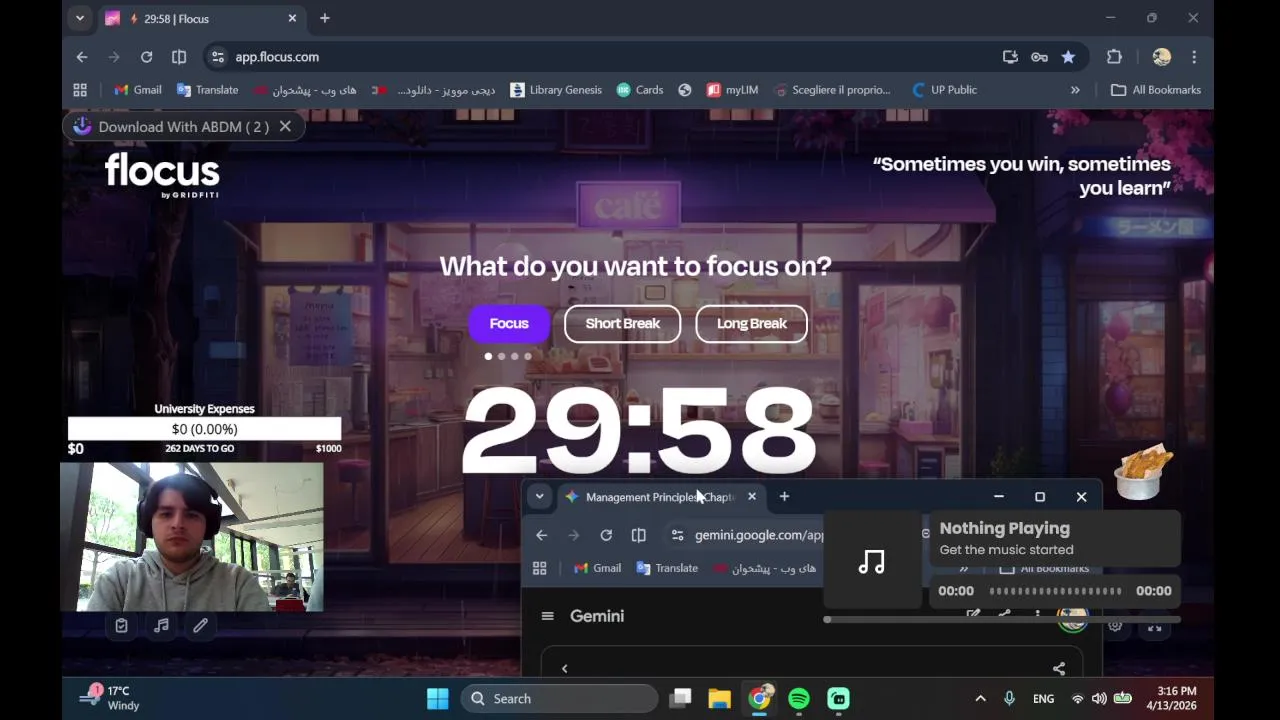Collapse the Gemini panel with left chevron
This screenshot has height=720, width=1280.
(564, 668)
